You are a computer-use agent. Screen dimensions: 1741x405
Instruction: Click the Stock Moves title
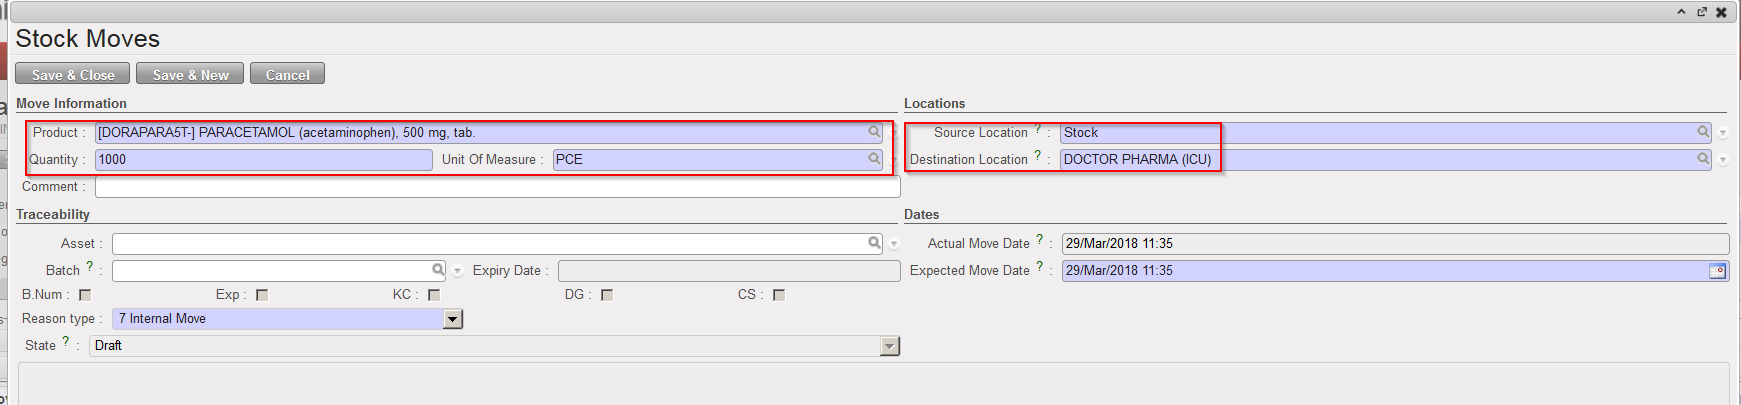pyautogui.click(x=88, y=39)
